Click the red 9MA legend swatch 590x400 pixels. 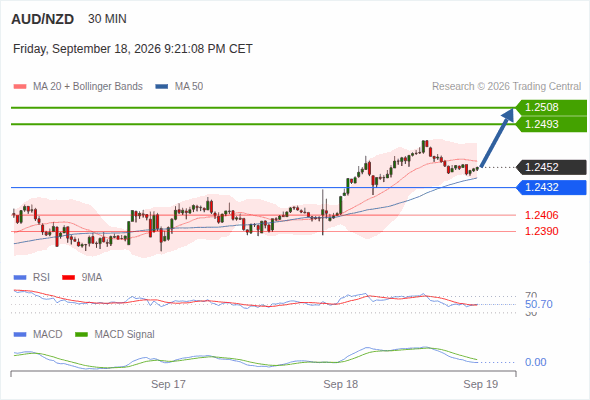point(68,278)
